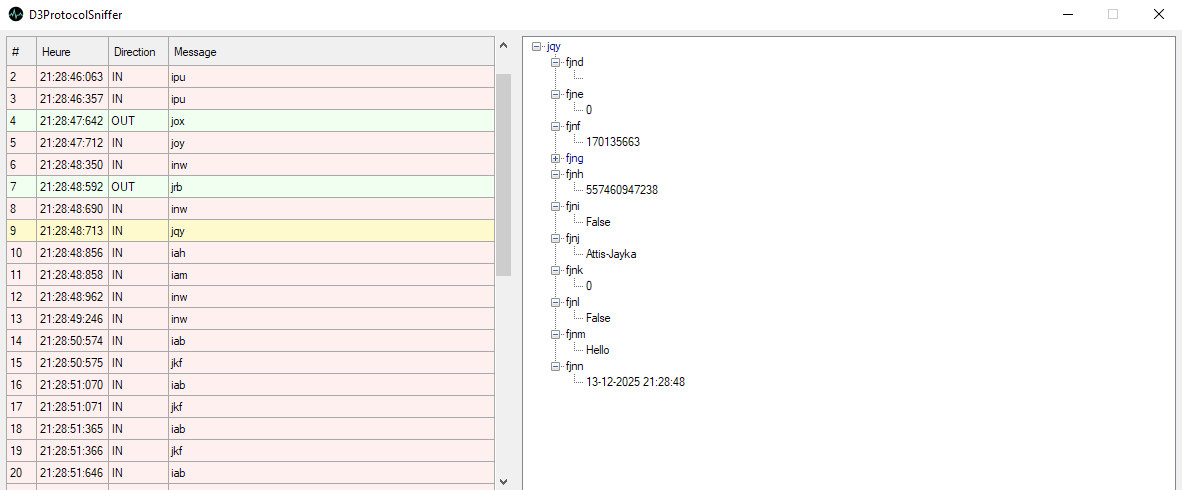This screenshot has height=490, width=1182.
Task: Expand the fjng tree node
Action: (x=556, y=158)
